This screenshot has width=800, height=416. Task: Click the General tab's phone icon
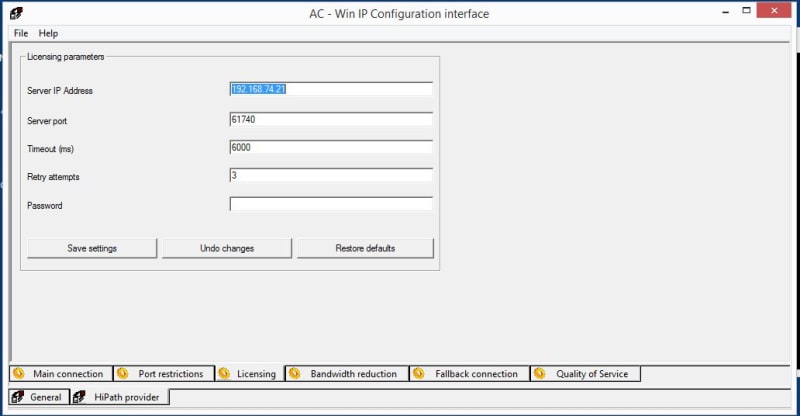tap(18, 397)
